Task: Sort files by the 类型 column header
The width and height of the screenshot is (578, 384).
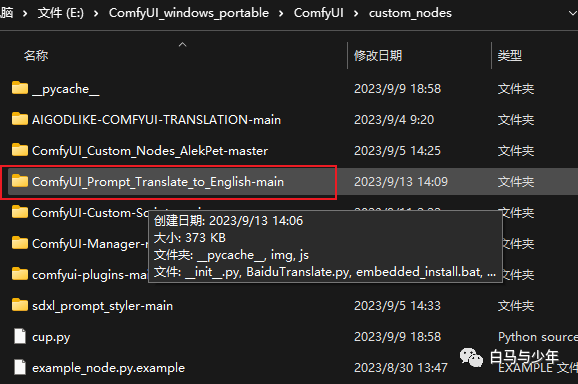Action: point(510,56)
